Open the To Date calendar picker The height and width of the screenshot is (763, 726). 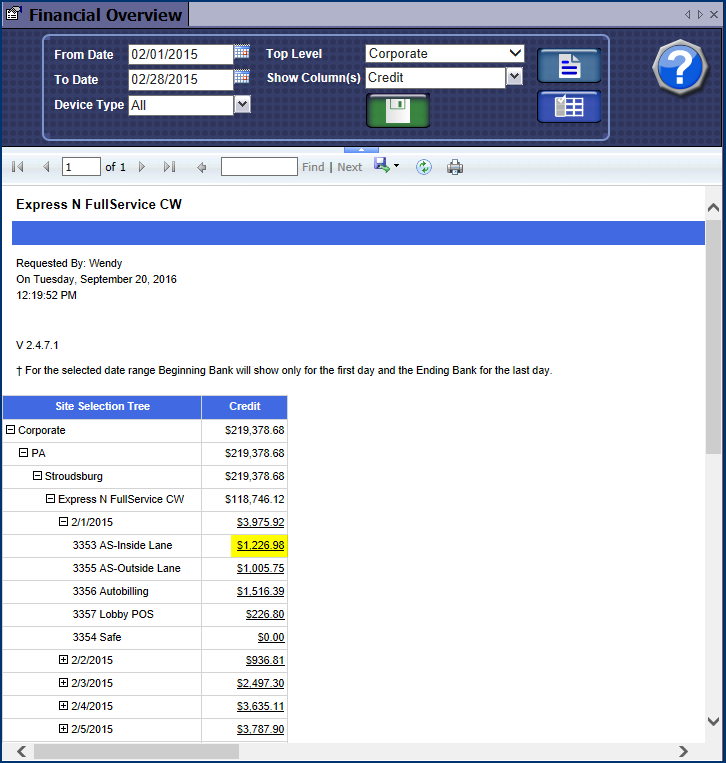point(241,77)
